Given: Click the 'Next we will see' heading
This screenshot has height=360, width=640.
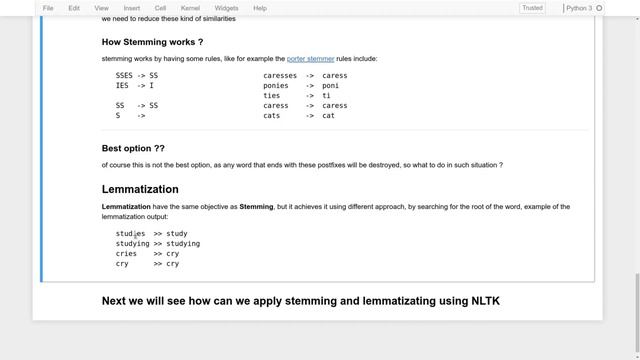Looking at the screenshot, I should [300, 301].
